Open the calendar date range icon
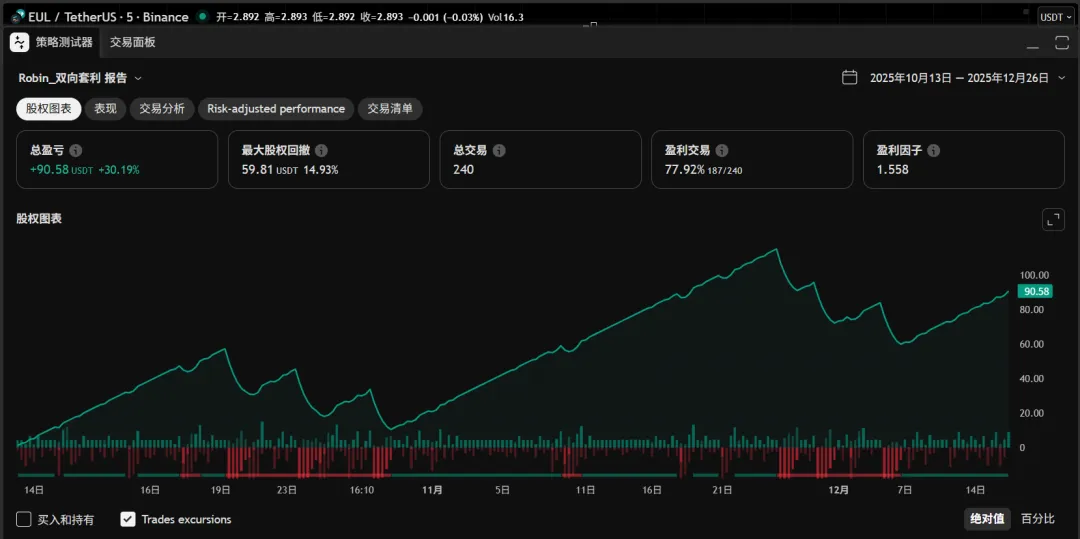 (x=849, y=78)
